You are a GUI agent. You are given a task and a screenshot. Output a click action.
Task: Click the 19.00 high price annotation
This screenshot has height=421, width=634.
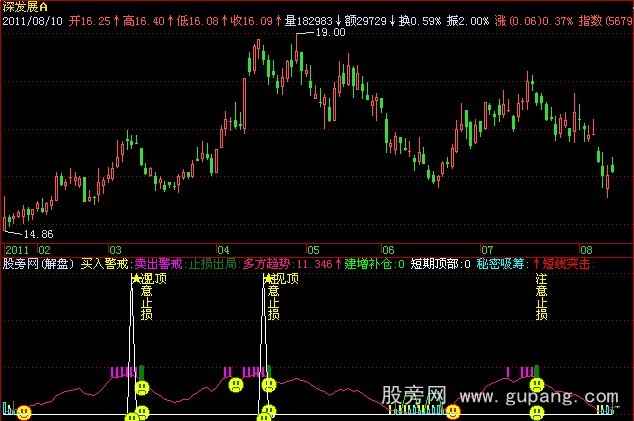click(330, 32)
